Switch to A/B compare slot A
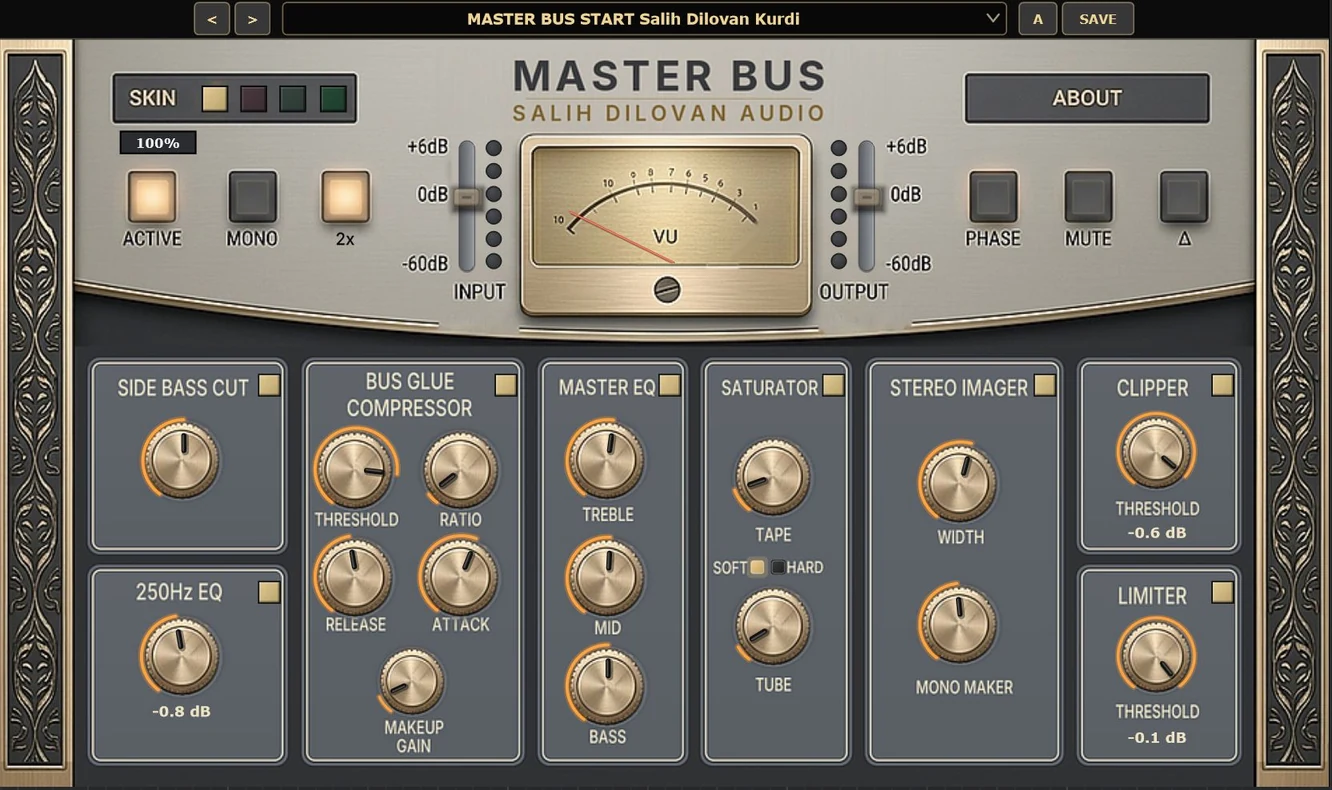The width and height of the screenshot is (1332, 790). (x=1038, y=19)
